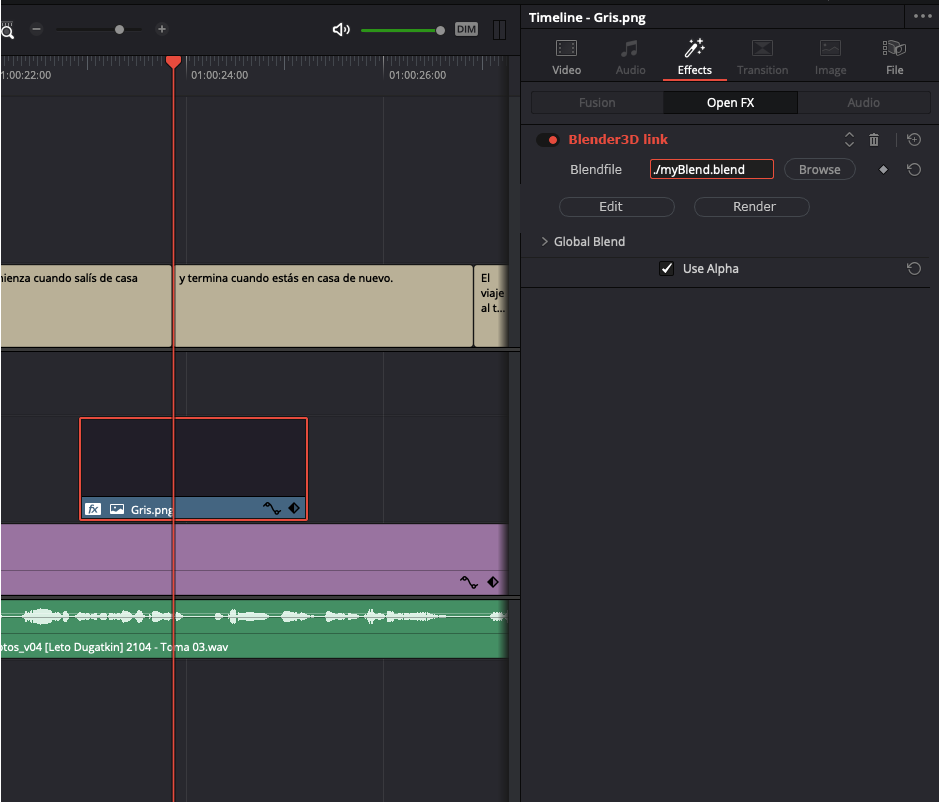Open the Image inspector tab
The height and width of the screenshot is (802, 939).
click(x=830, y=57)
